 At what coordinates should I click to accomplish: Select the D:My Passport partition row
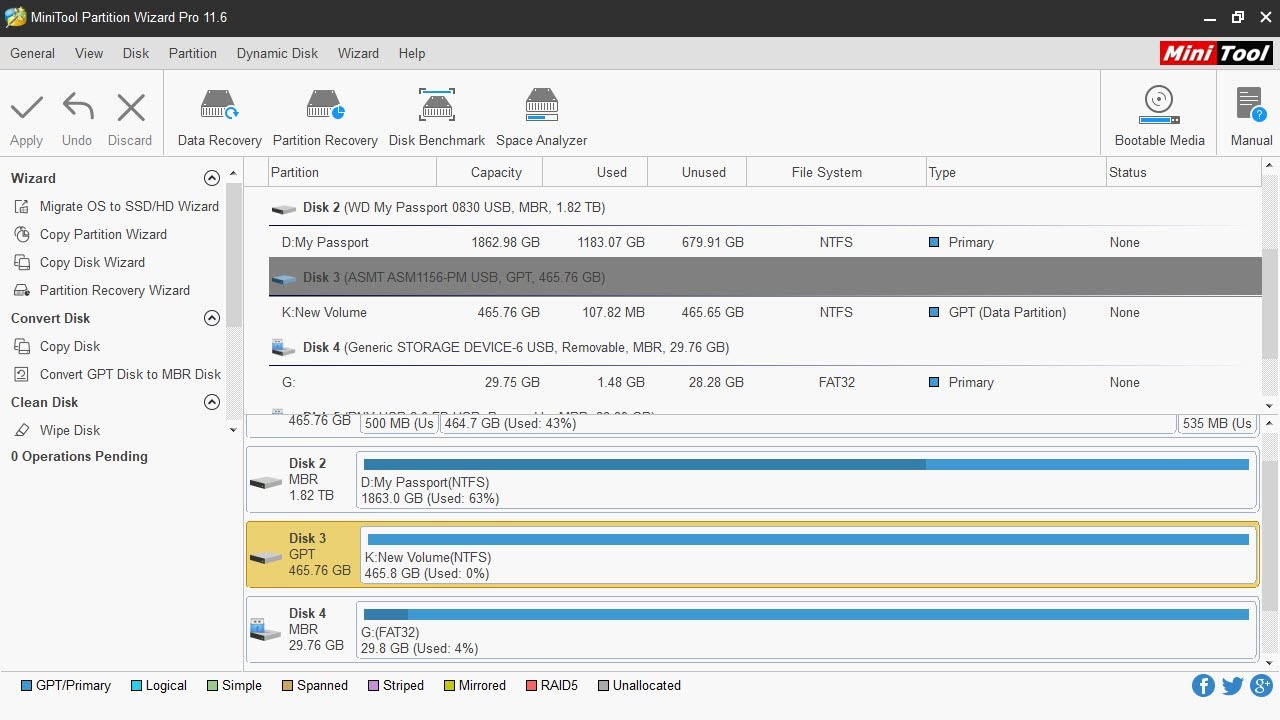(x=765, y=242)
